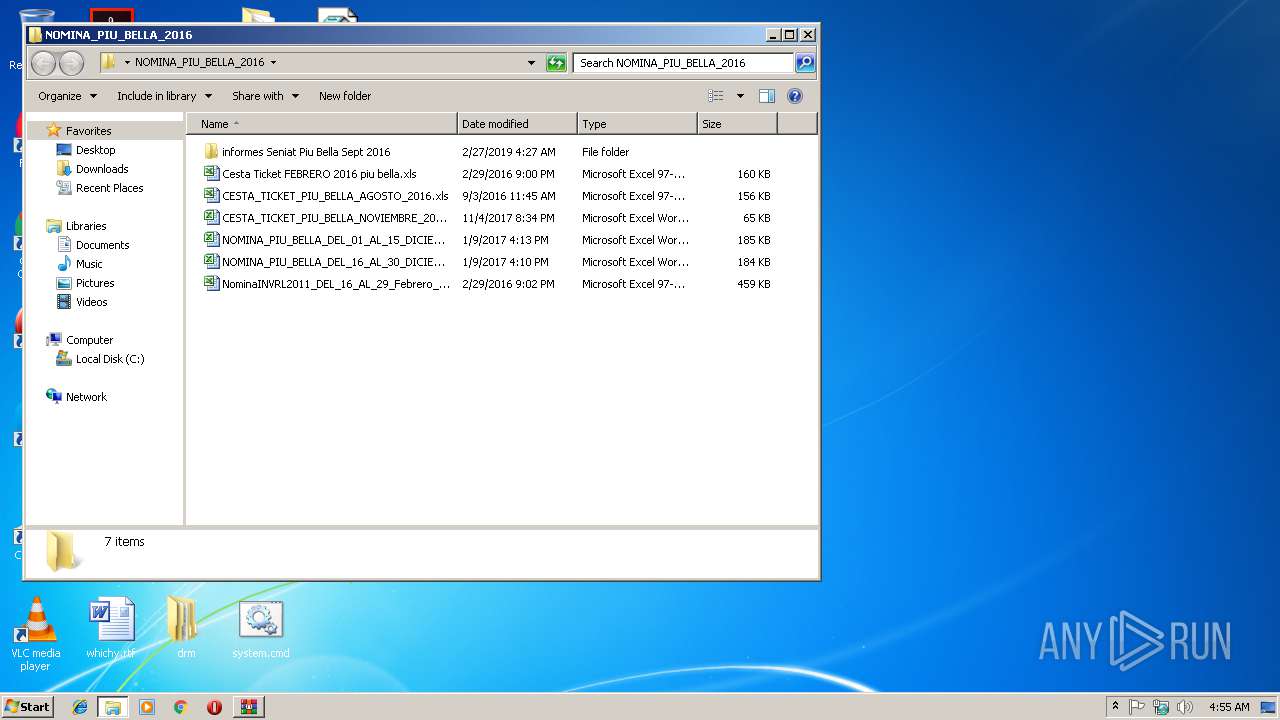
Task: Open WinRAR from the taskbar
Action: point(249,707)
